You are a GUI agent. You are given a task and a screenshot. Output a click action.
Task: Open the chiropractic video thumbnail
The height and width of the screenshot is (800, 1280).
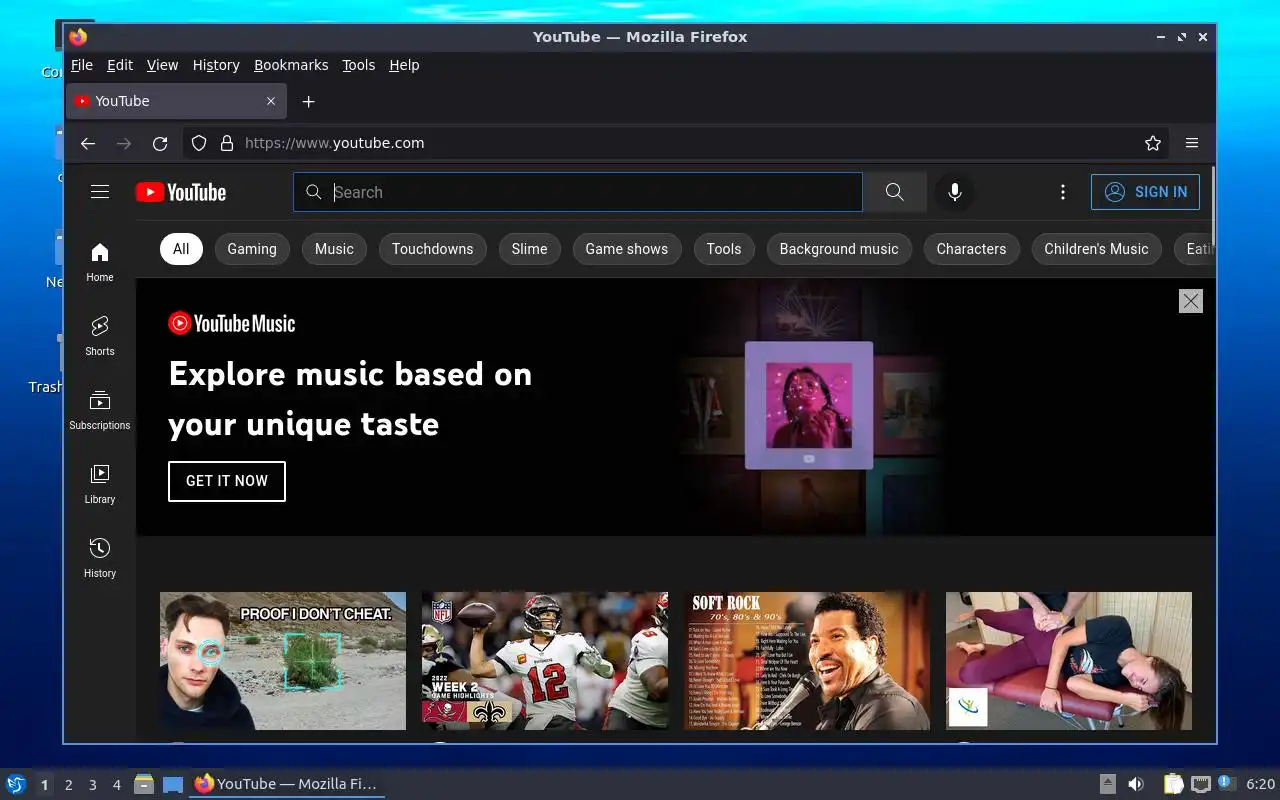(1069, 661)
